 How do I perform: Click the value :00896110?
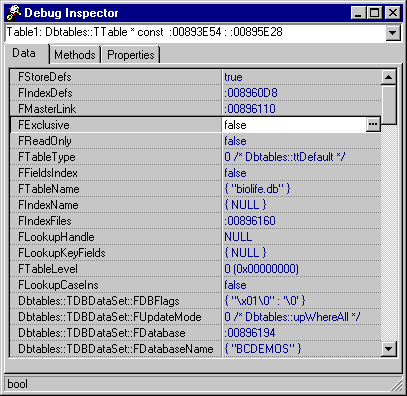click(x=250, y=109)
